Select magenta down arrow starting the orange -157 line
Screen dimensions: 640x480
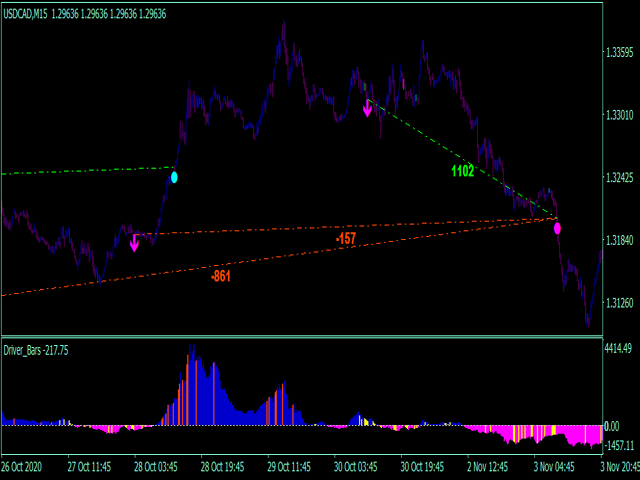134,242
